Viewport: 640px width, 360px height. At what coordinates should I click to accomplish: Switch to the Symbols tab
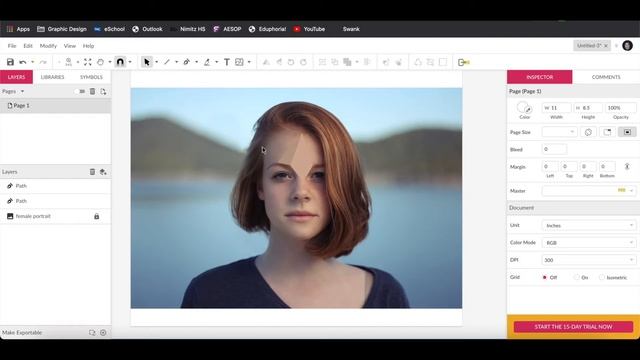click(91, 77)
